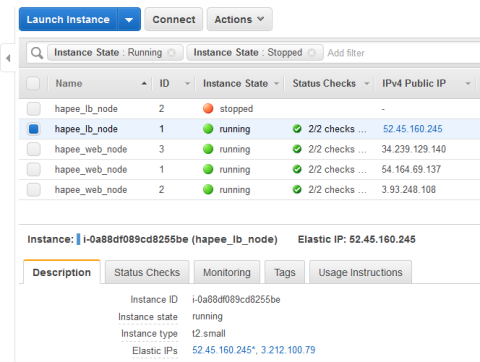The width and height of the screenshot is (480, 362).
Task: Switch to the Status Checks tab
Action: pos(147,272)
